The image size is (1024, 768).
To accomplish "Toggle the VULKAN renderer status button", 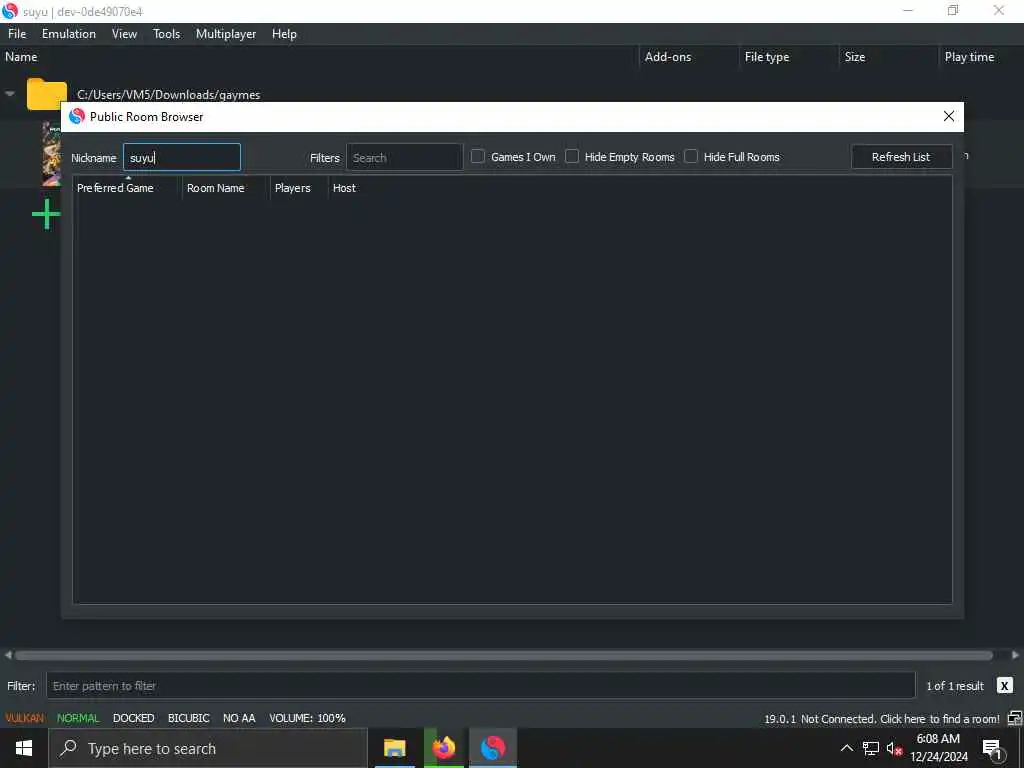I will [x=25, y=718].
